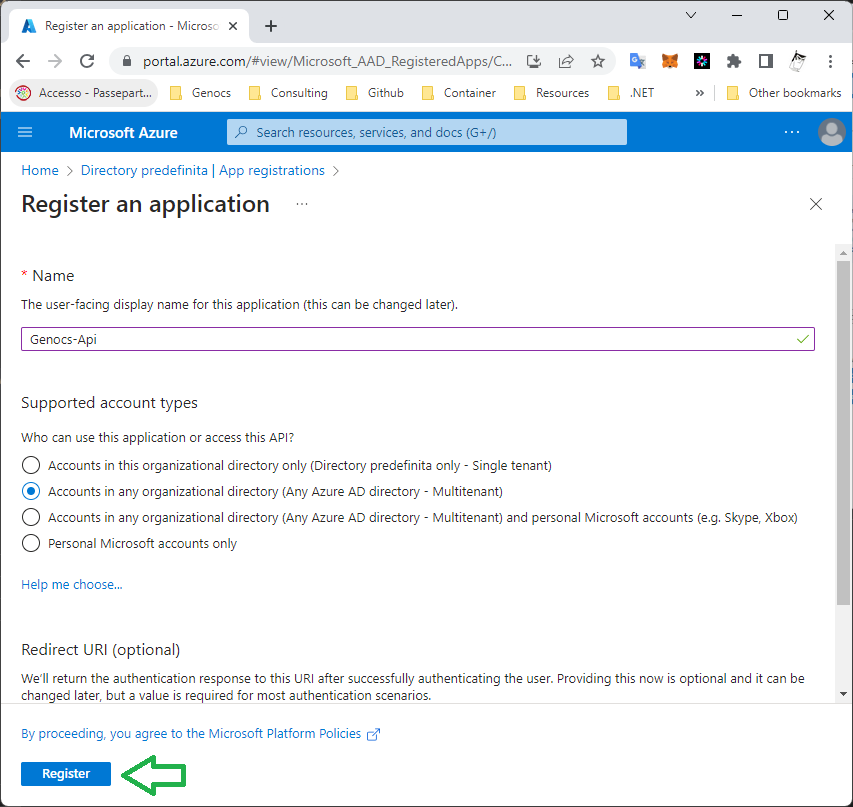The height and width of the screenshot is (807, 853).
Task: Open the Help me choose link
Action: tap(72, 584)
